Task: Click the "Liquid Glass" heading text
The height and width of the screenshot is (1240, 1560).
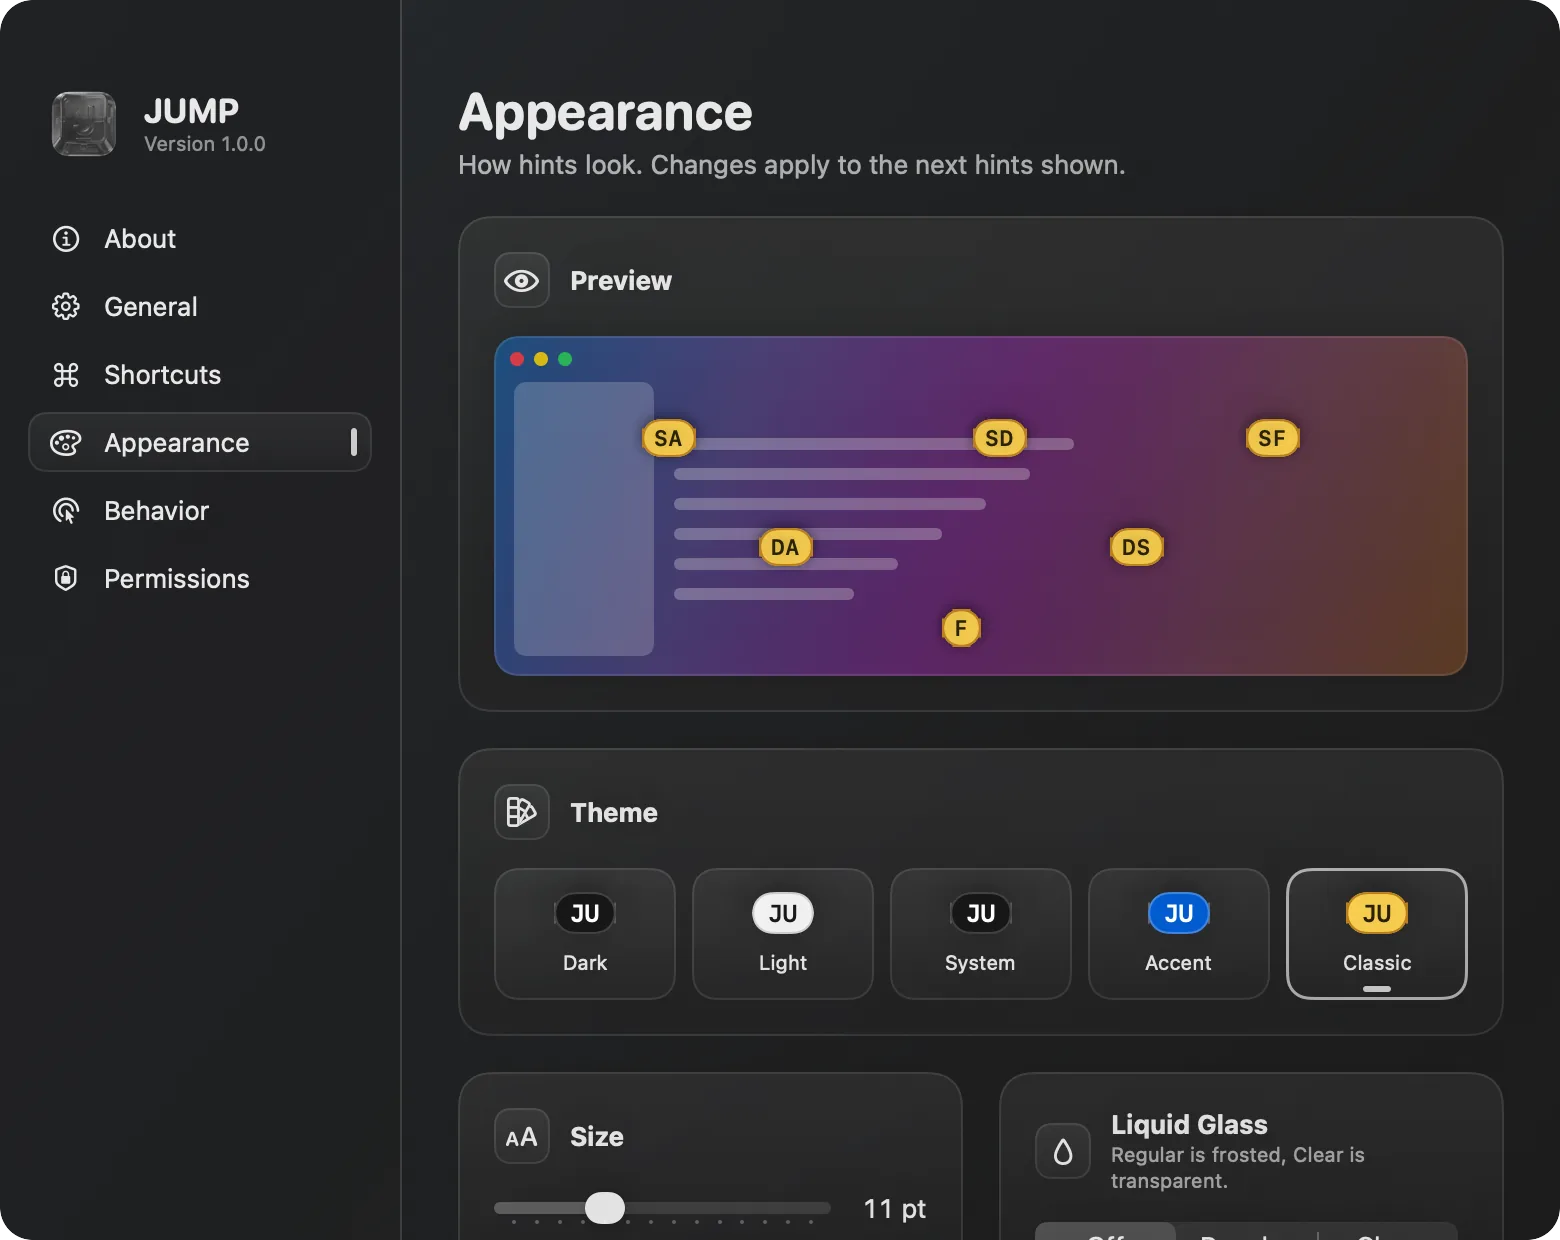Action: (x=1189, y=1125)
